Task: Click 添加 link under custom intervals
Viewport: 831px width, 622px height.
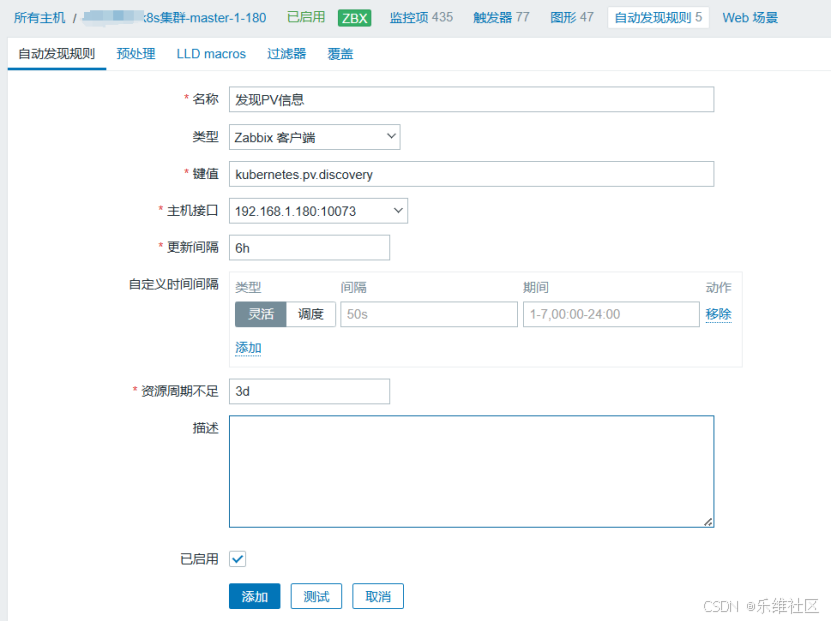Action: pyautogui.click(x=248, y=348)
